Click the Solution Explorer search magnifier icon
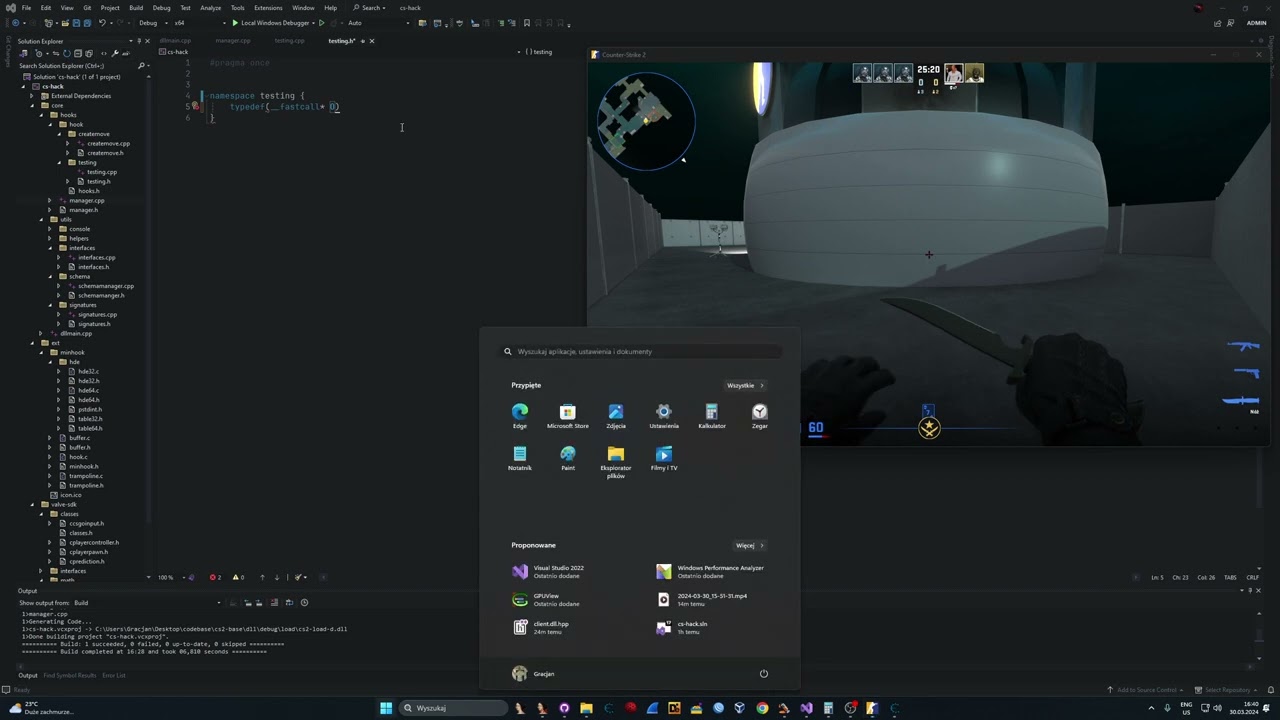 (x=141, y=66)
